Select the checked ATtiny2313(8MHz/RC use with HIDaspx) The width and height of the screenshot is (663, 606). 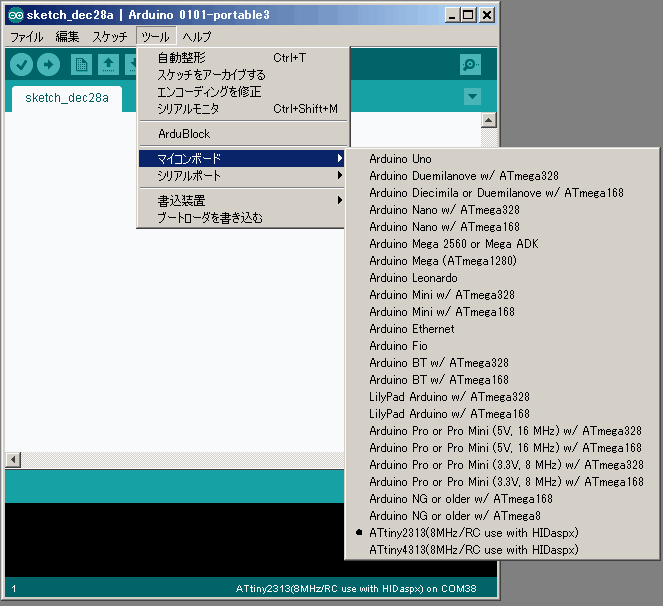tap(502, 532)
